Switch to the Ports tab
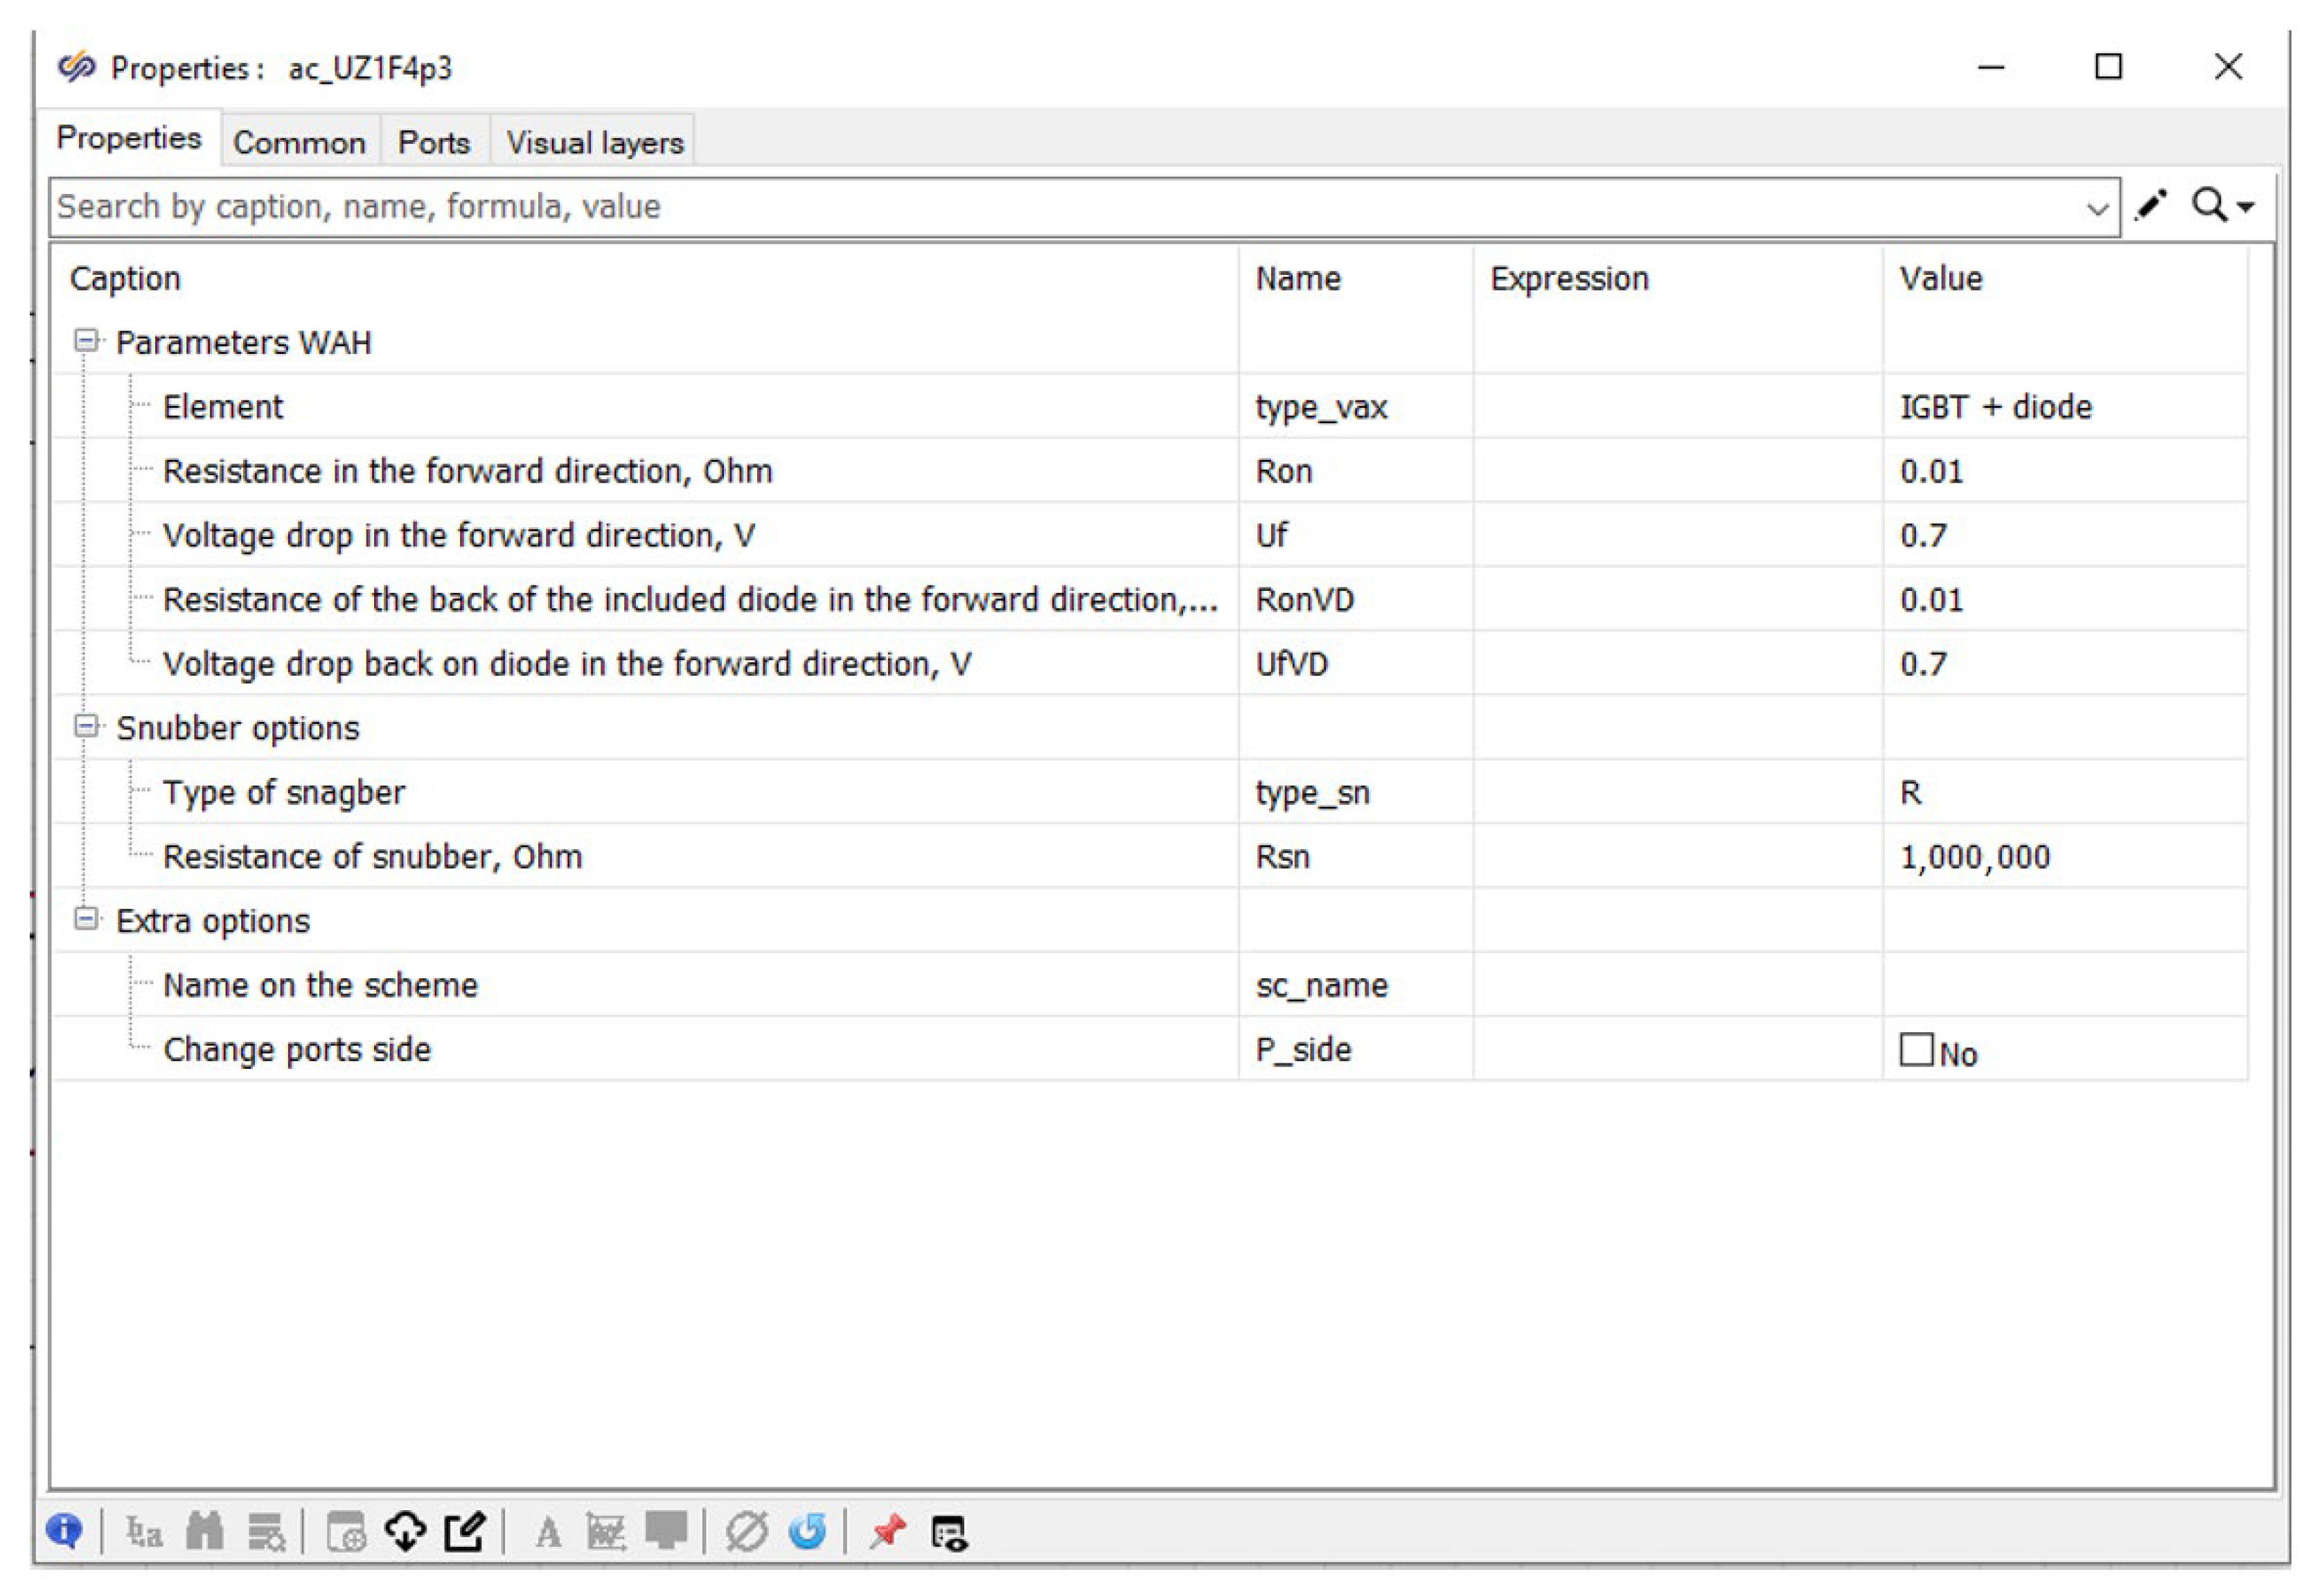Image resolution: width=2313 pixels, height=1596 pixels. point(434,142)
